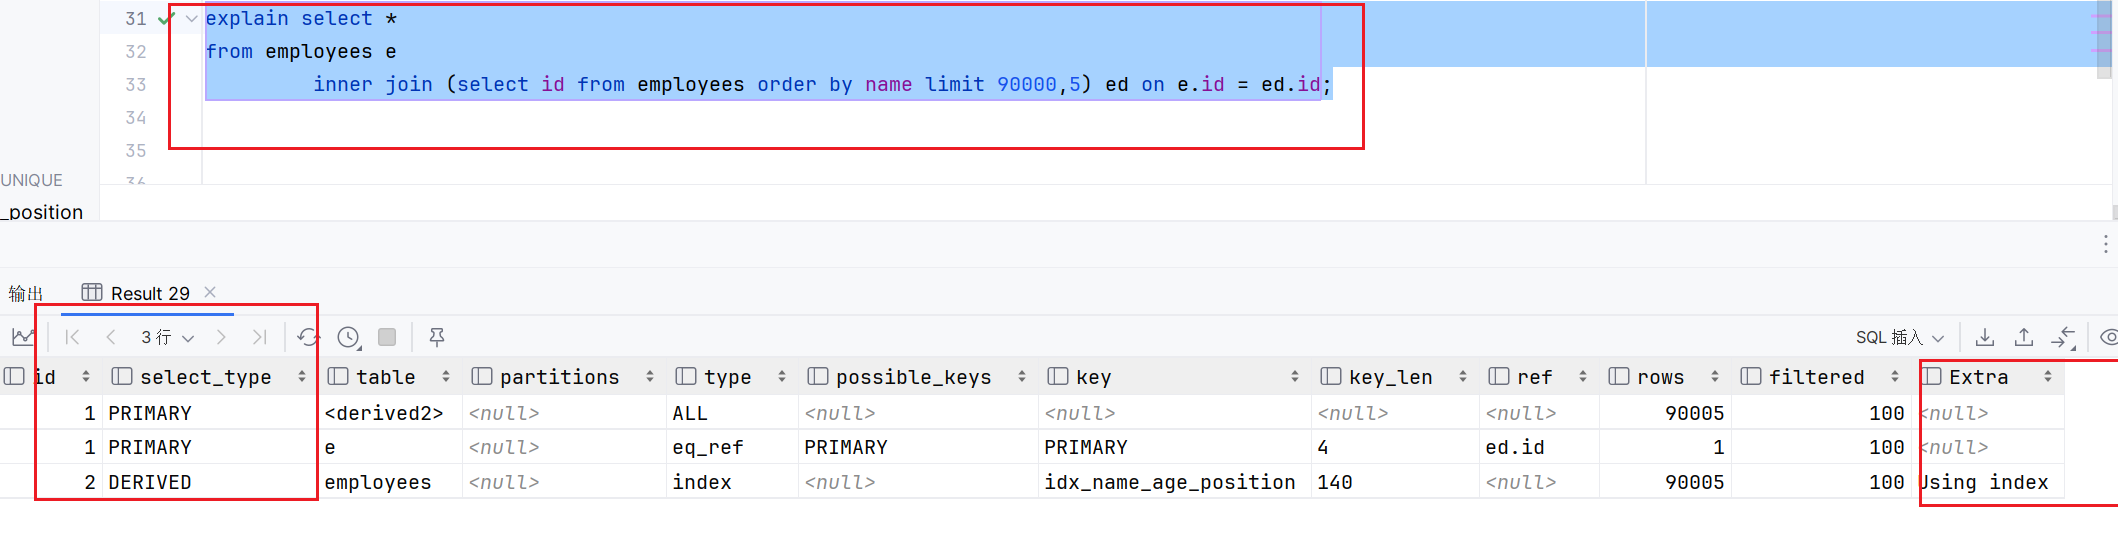Sort by the filtered column arrows
2118x534 pixels.
click(x=1895, y=377)
